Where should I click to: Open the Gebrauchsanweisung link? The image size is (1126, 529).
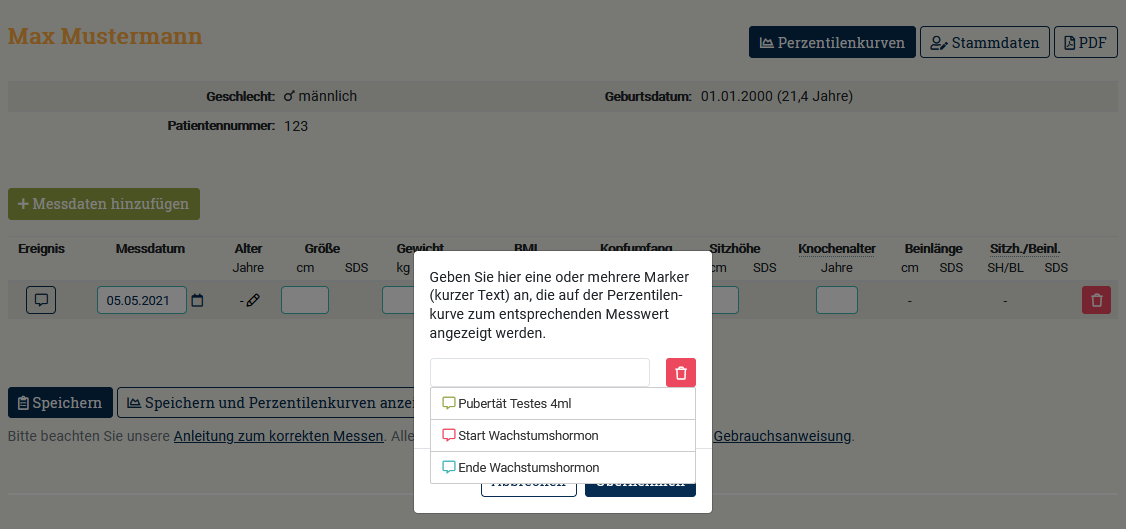point(781,436)
